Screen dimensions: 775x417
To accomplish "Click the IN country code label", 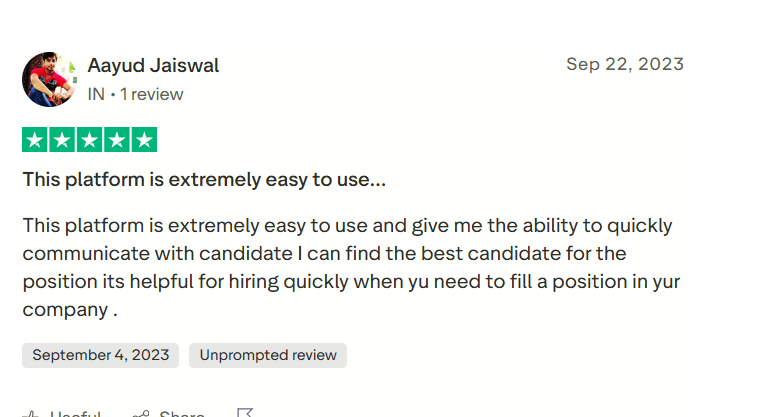I will [x=96, y=94].
